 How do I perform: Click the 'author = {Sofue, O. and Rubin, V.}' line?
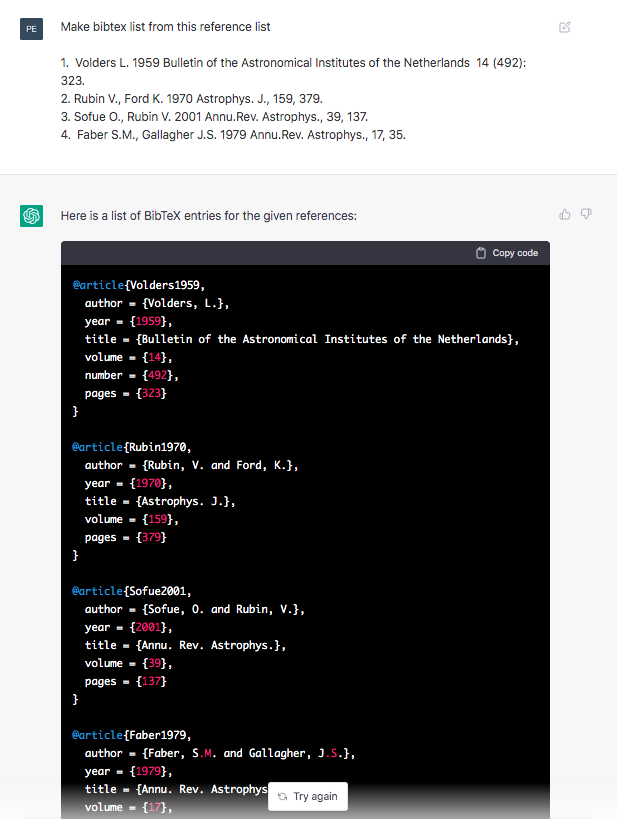[x=194, y=609]
